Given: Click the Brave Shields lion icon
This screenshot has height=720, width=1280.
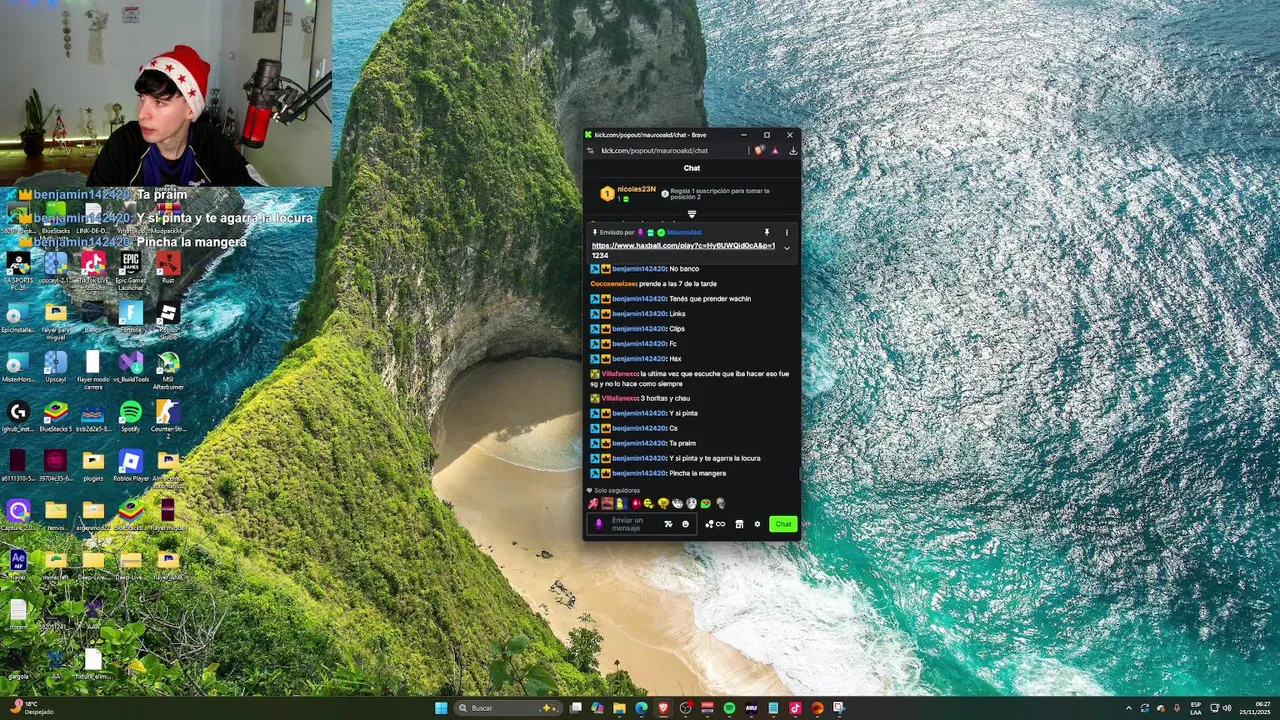Looking at the screenshot, I should tap(759, 151).
